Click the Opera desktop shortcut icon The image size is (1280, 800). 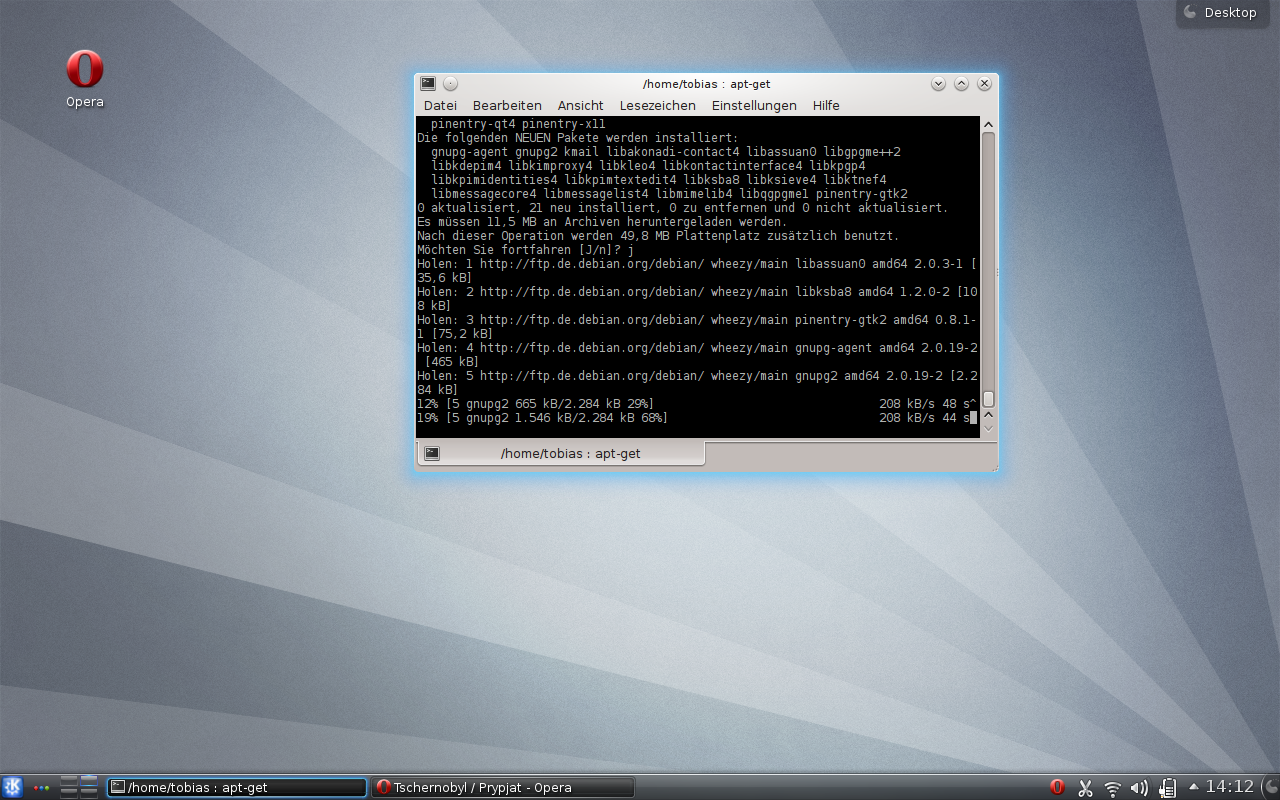coord(85,70)
